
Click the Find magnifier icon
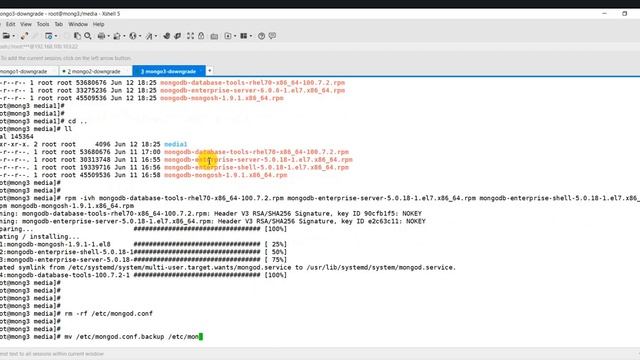pos(88,36)
